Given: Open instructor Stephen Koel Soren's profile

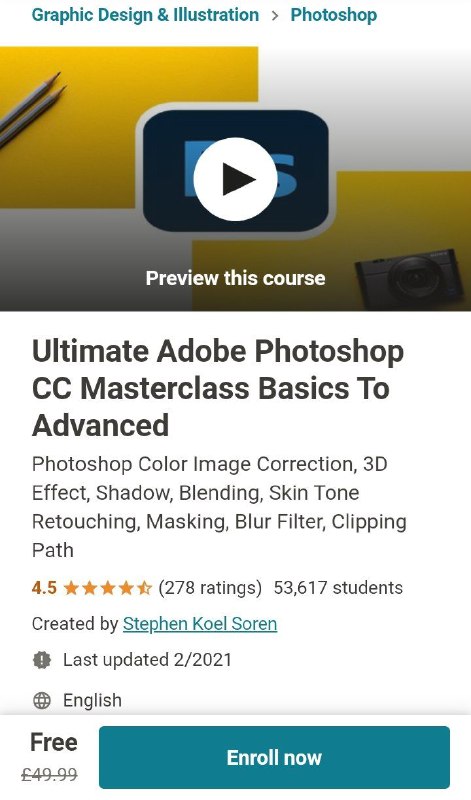Looking at the screenshot, I should [x=200, y=623].
